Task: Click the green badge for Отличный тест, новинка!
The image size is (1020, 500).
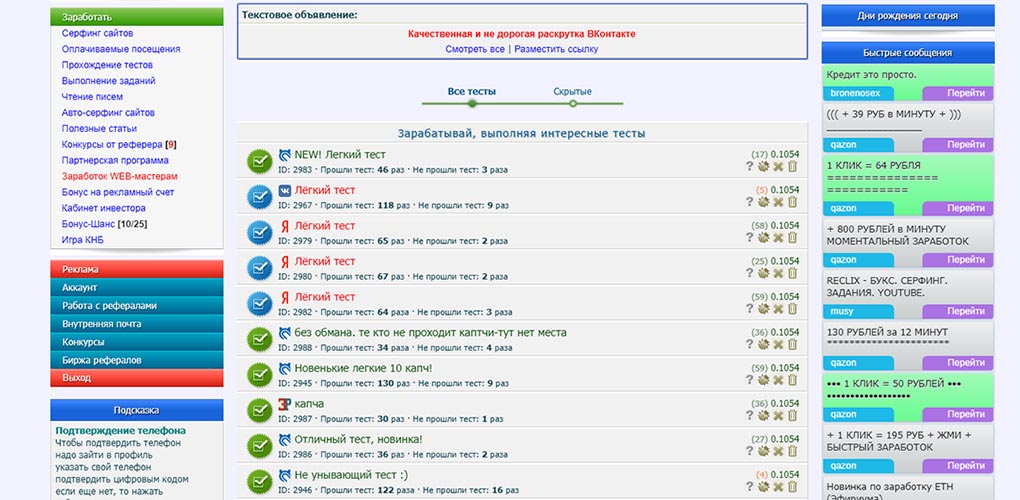Action: tap(260, 445)
